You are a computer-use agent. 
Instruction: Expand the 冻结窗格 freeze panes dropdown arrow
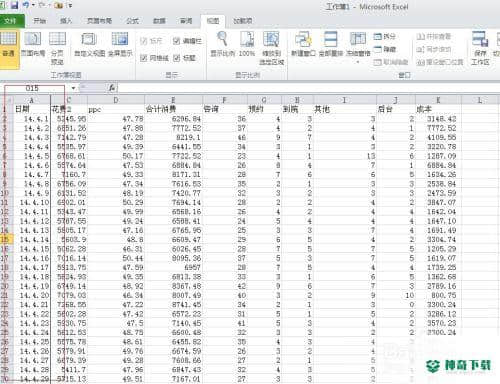pos(358,62)
